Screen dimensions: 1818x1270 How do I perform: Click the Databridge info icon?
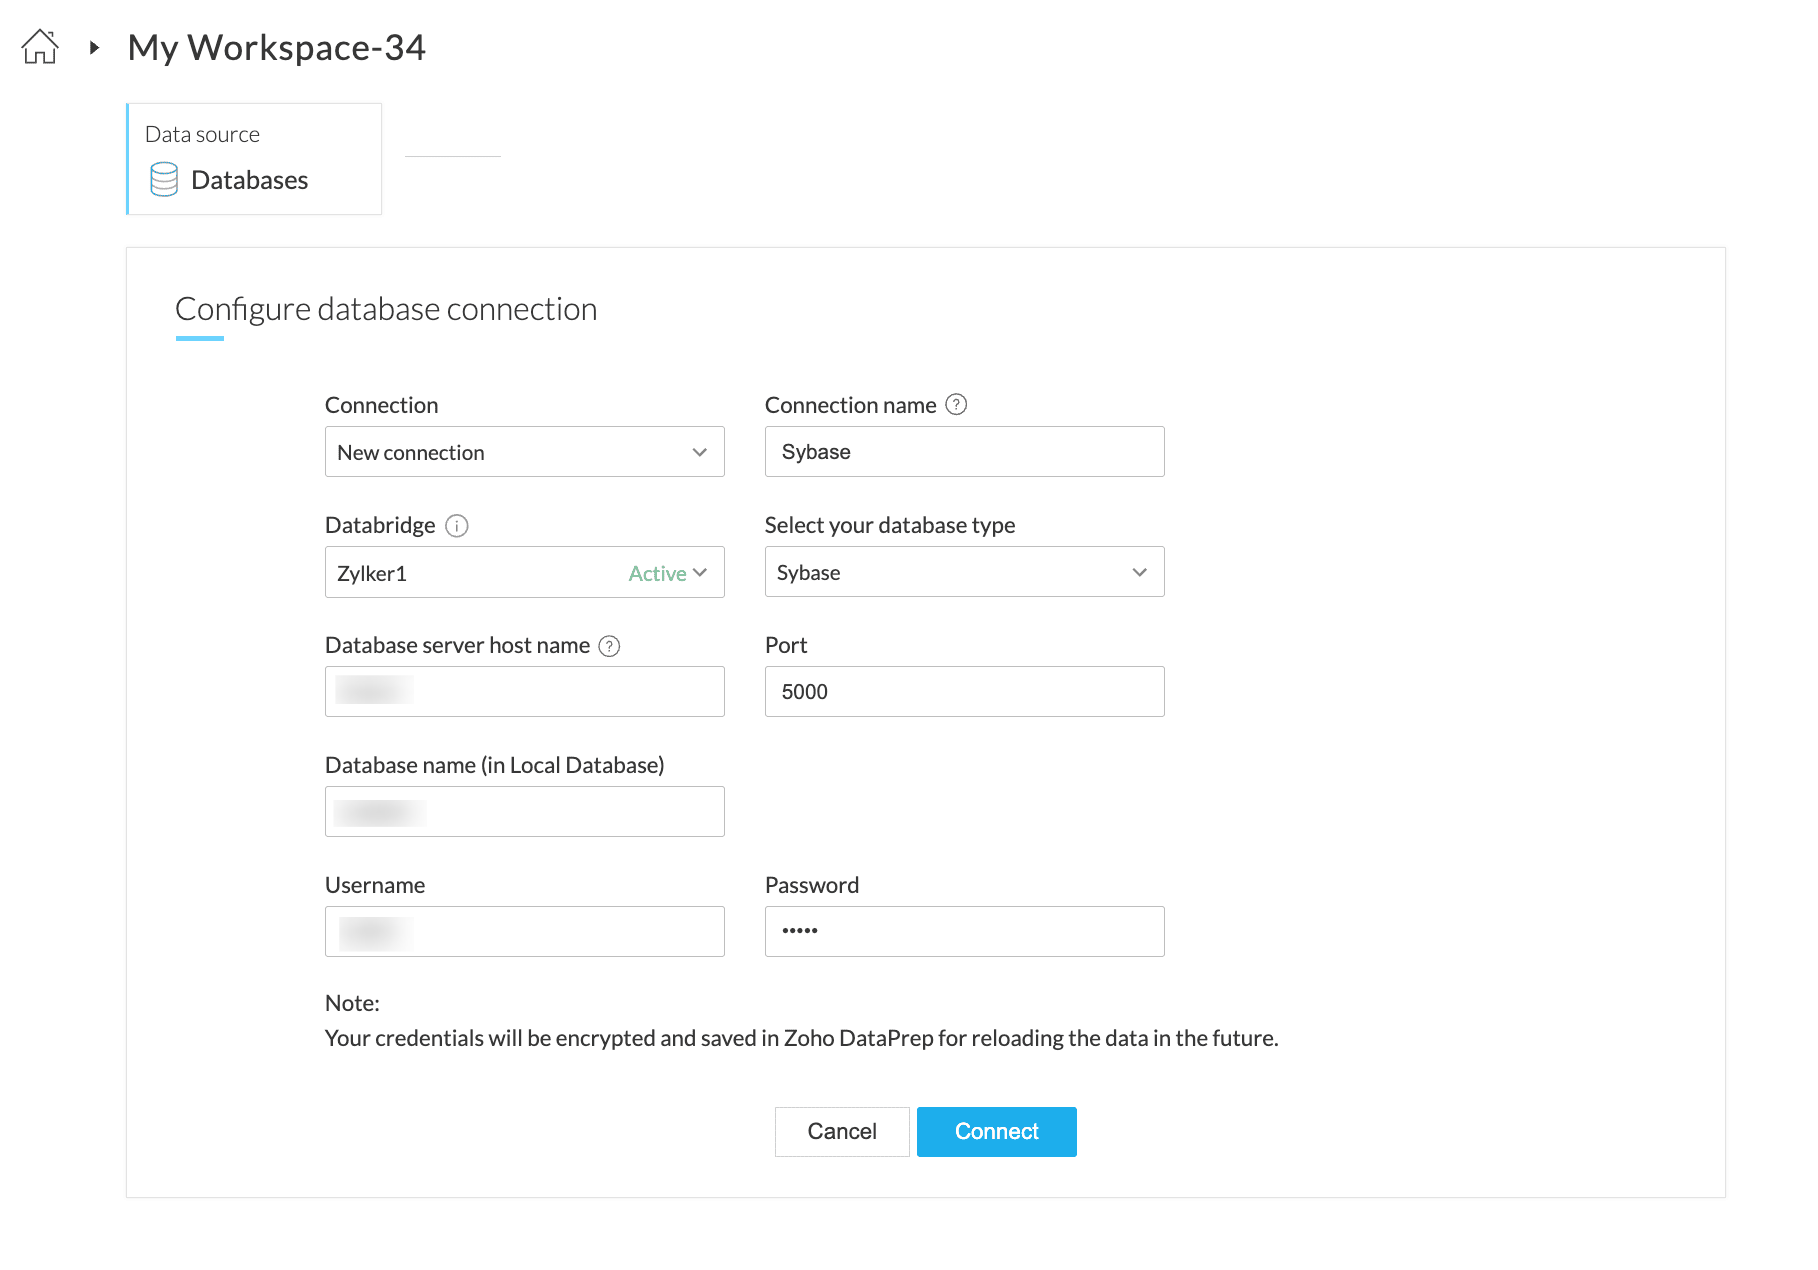[x=457, y=526]
